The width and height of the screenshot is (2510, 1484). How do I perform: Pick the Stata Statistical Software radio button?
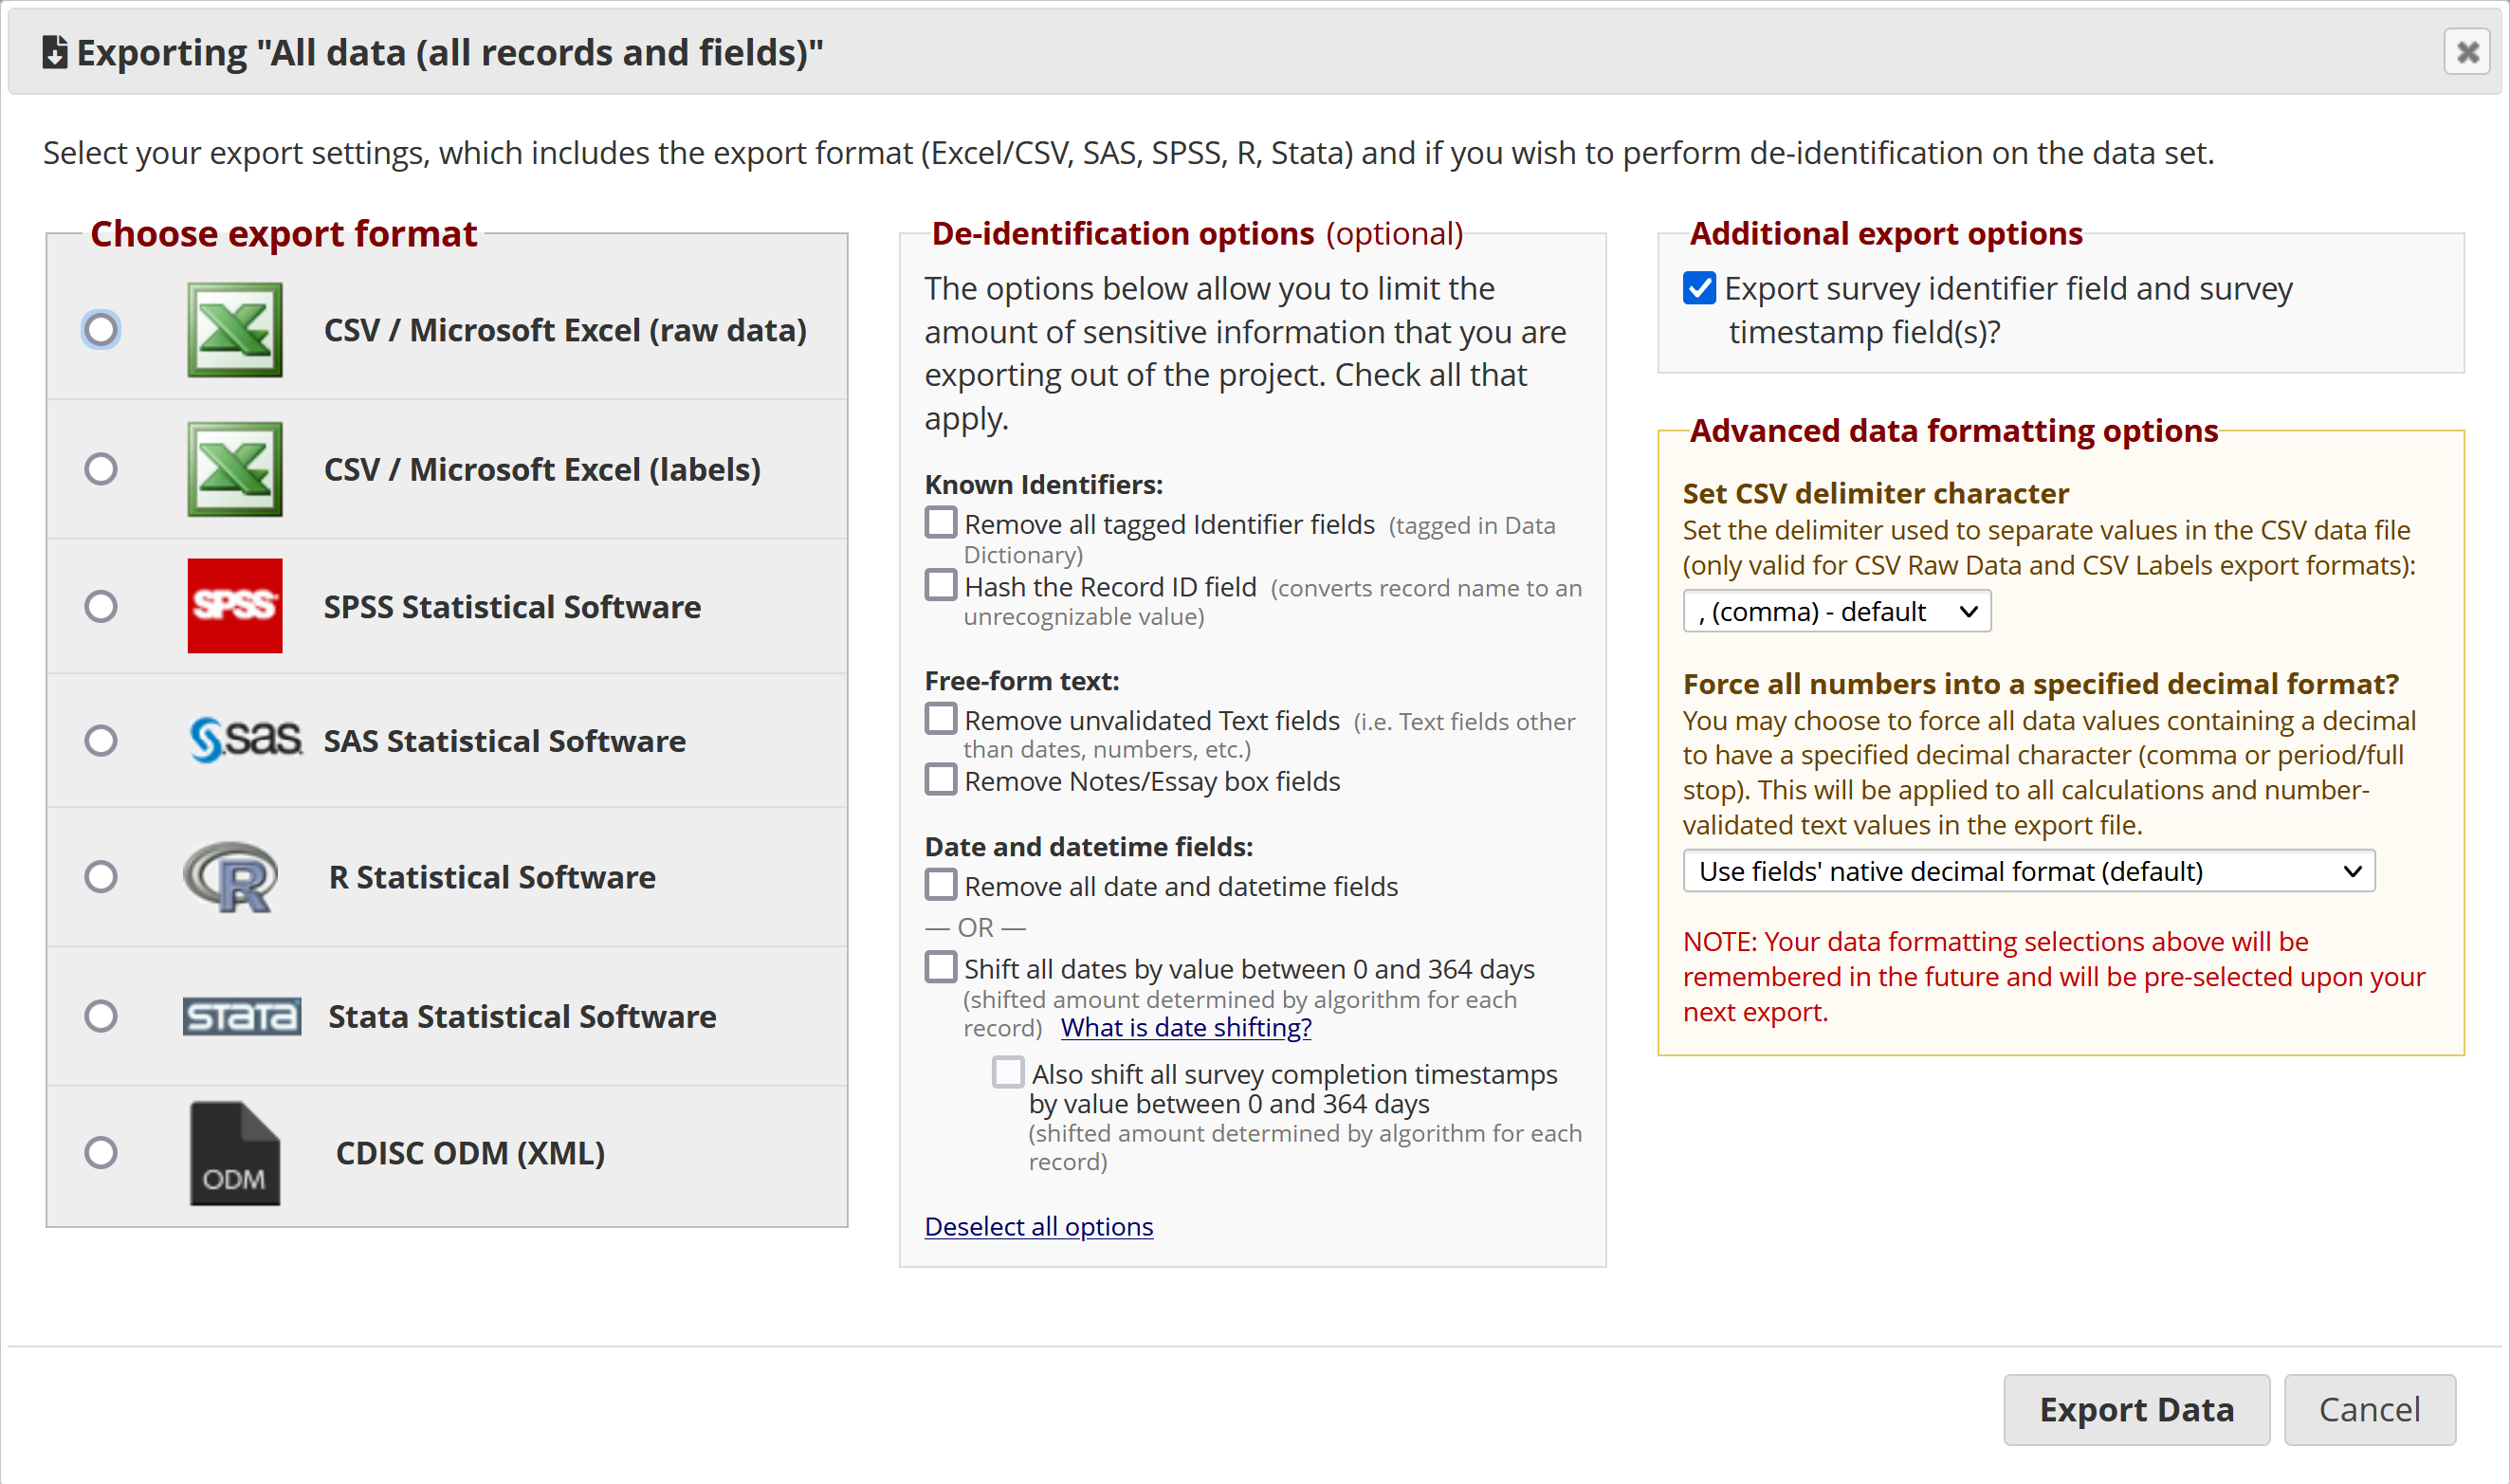101,1016
